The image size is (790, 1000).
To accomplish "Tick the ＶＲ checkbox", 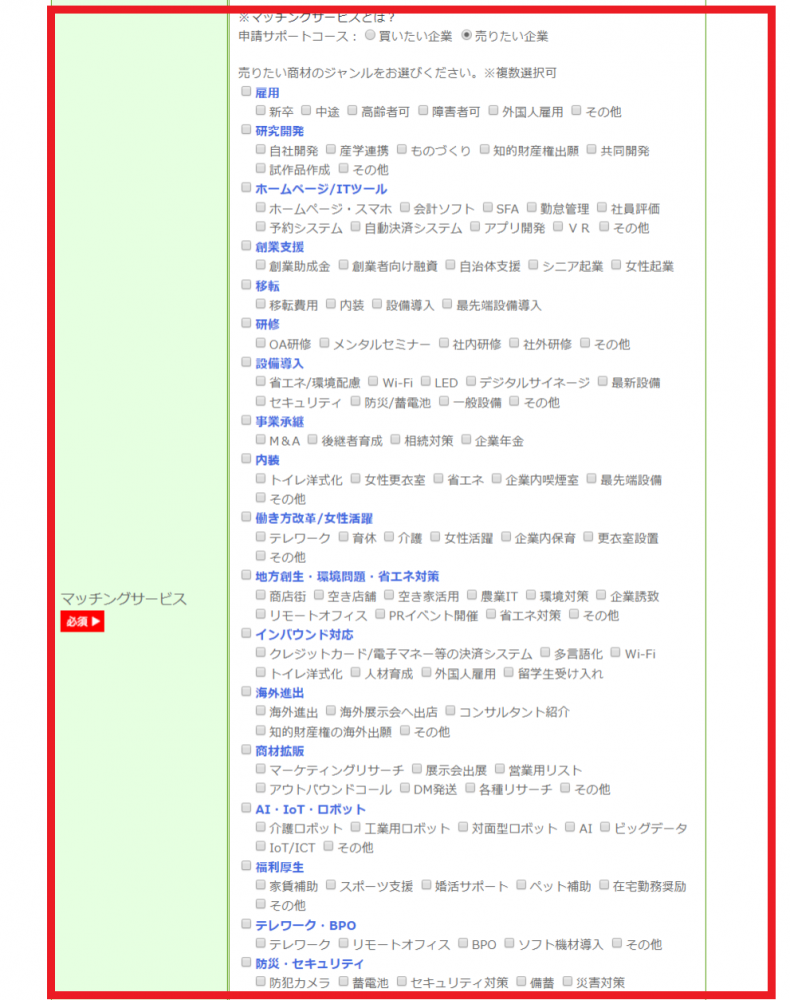I will [x=558, y=227].
